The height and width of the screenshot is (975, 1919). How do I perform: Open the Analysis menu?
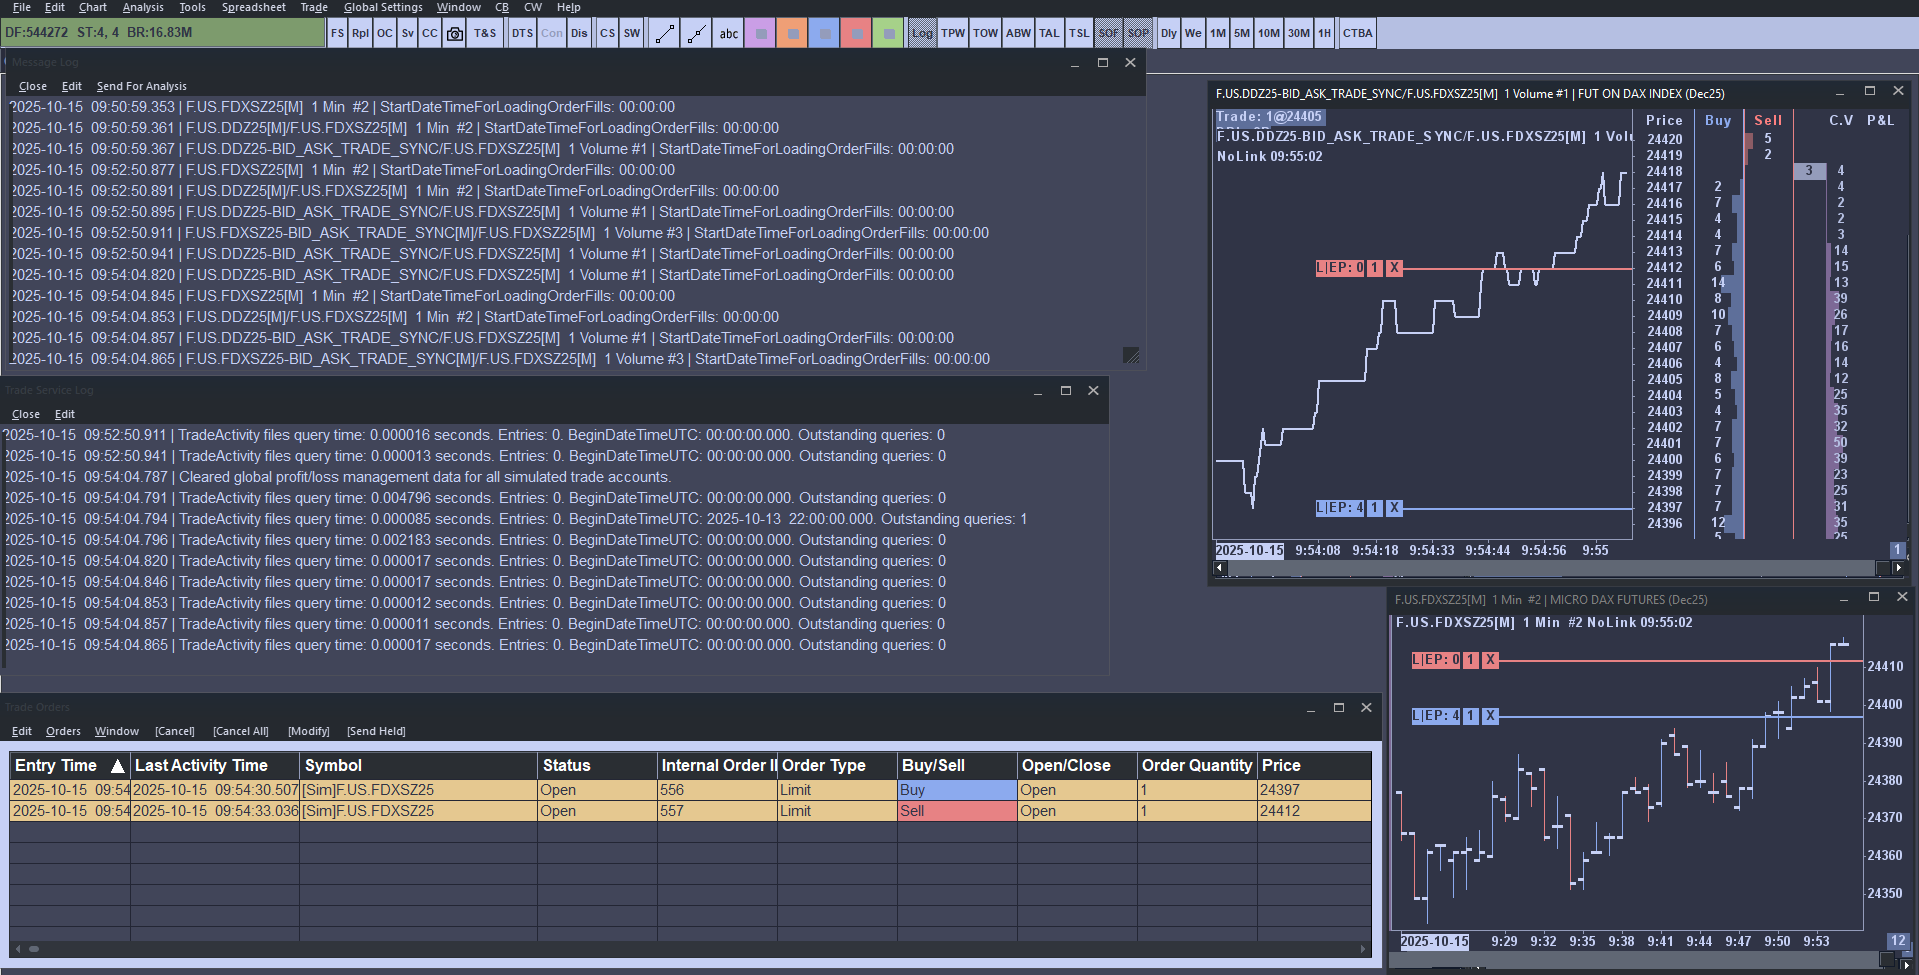coord(143,7)
